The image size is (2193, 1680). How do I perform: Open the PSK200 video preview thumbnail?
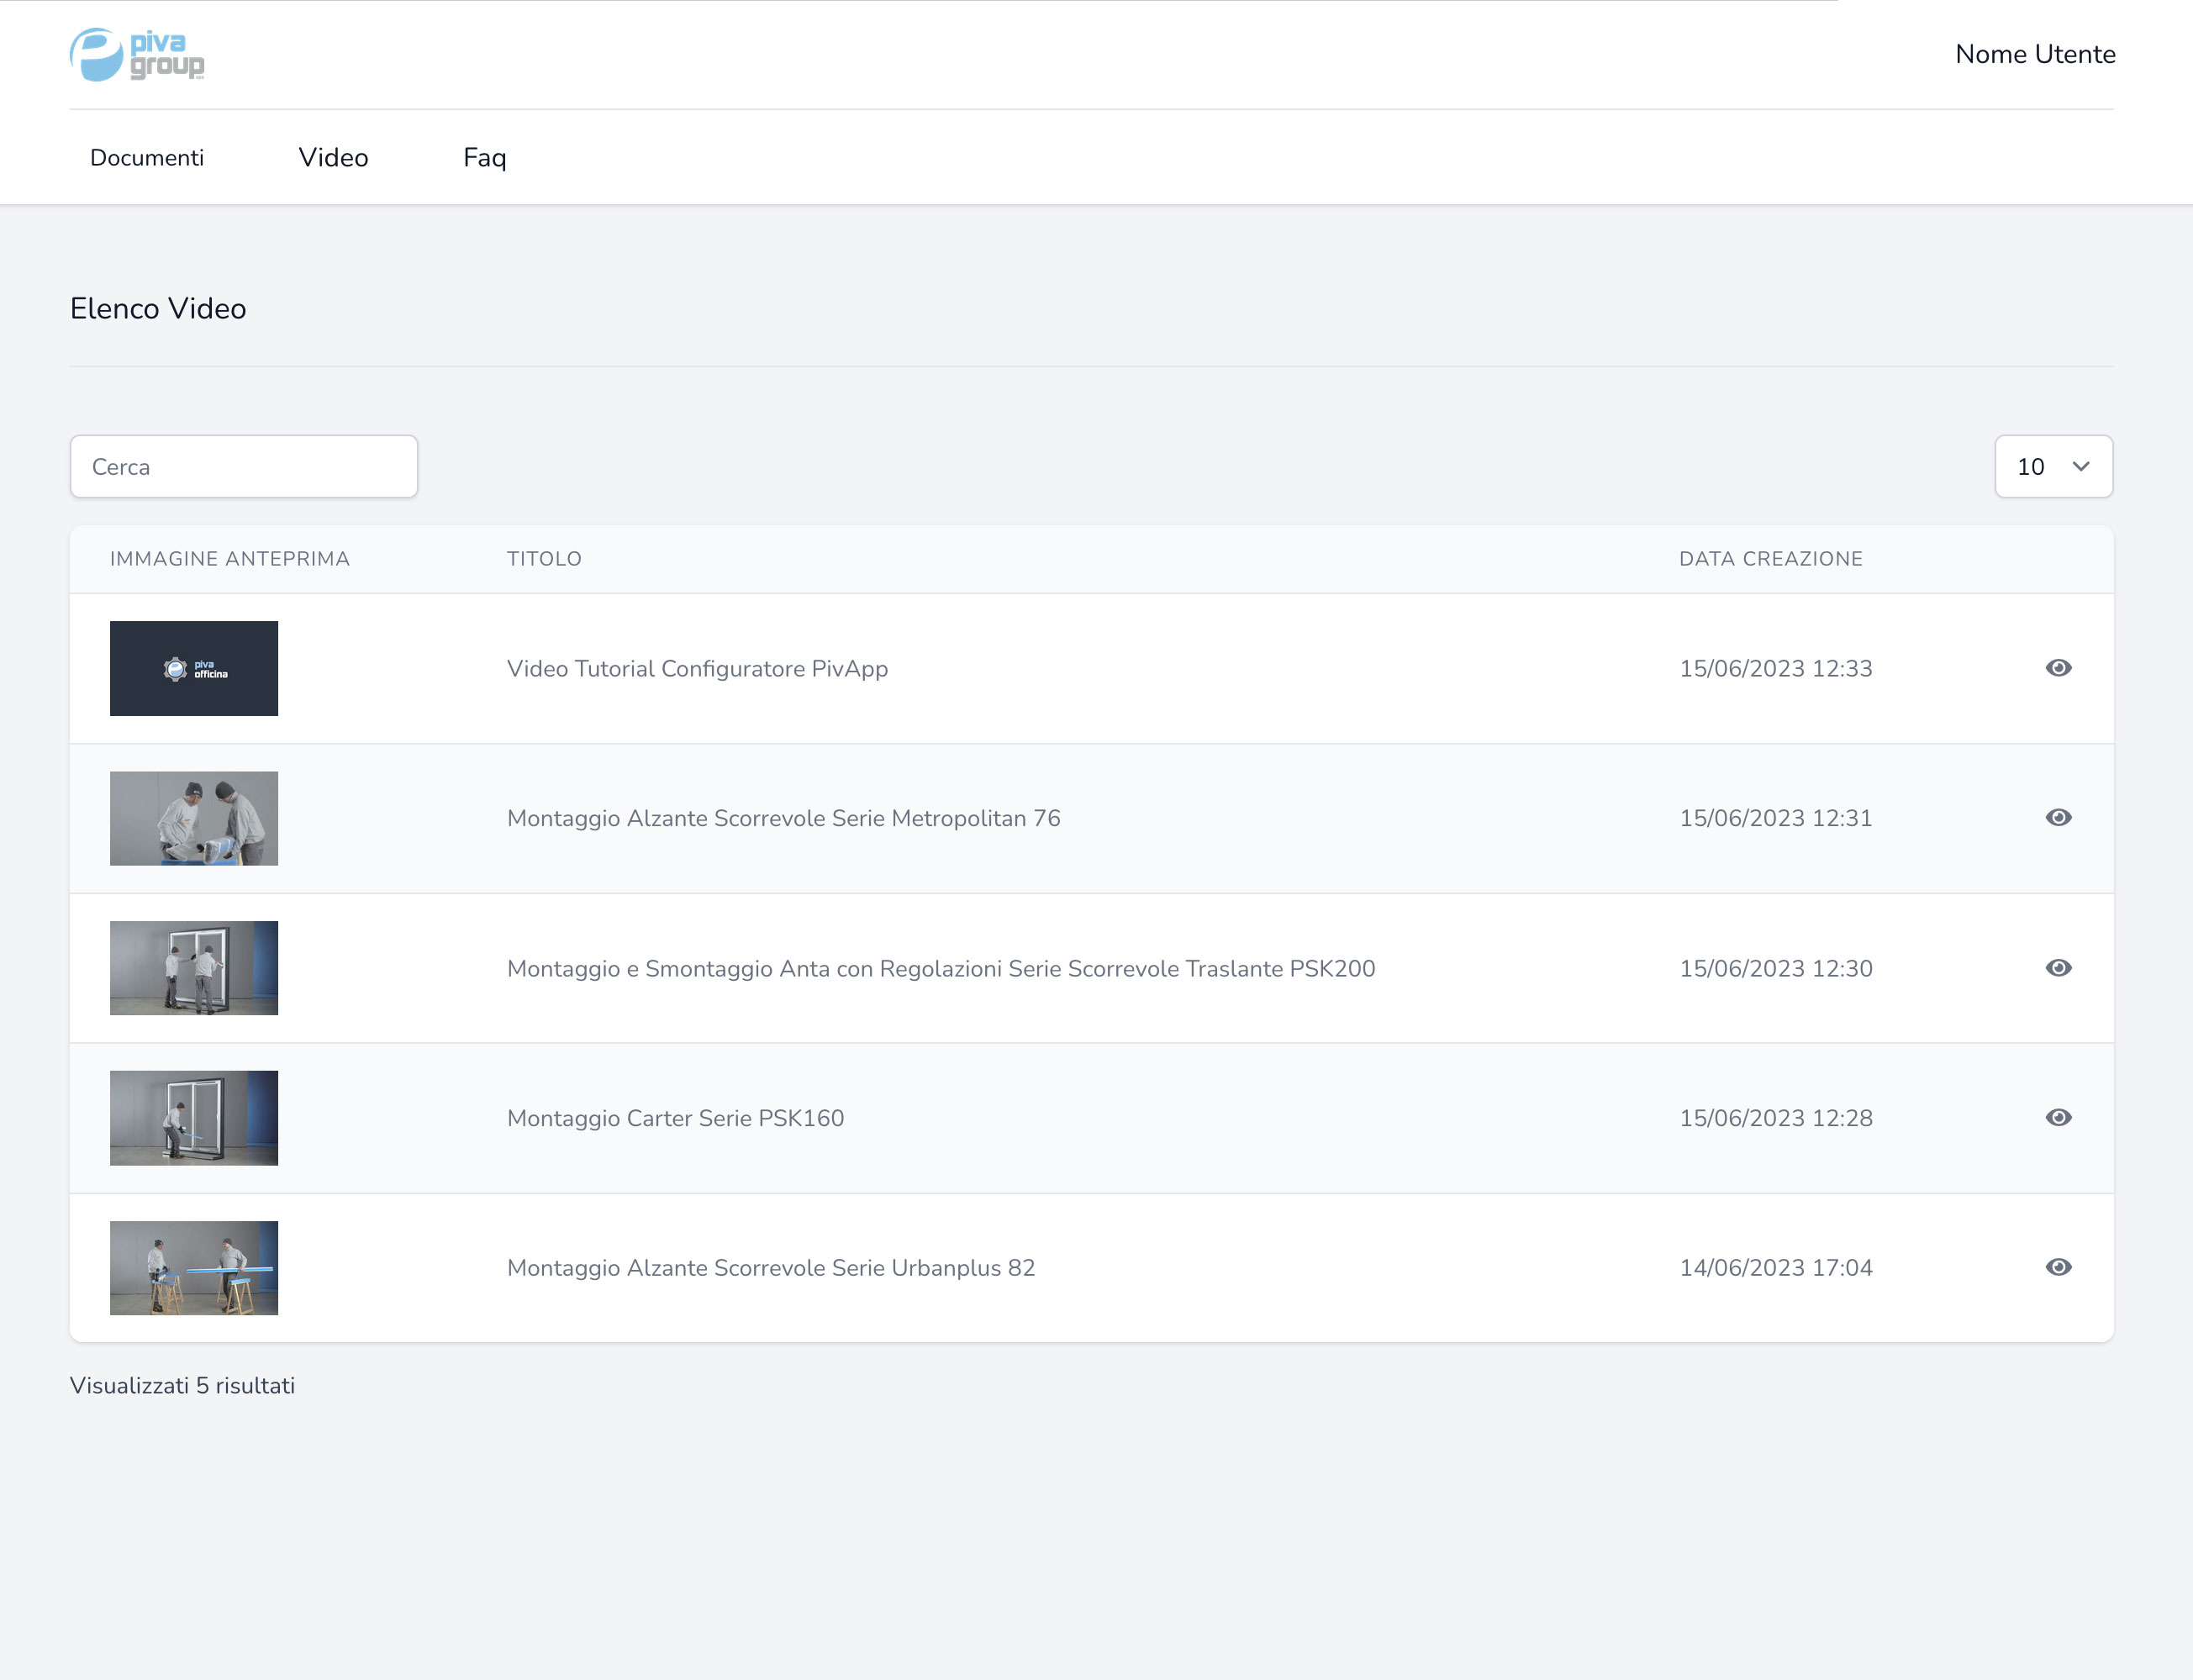pyautogui.click(x=194, y=968)
